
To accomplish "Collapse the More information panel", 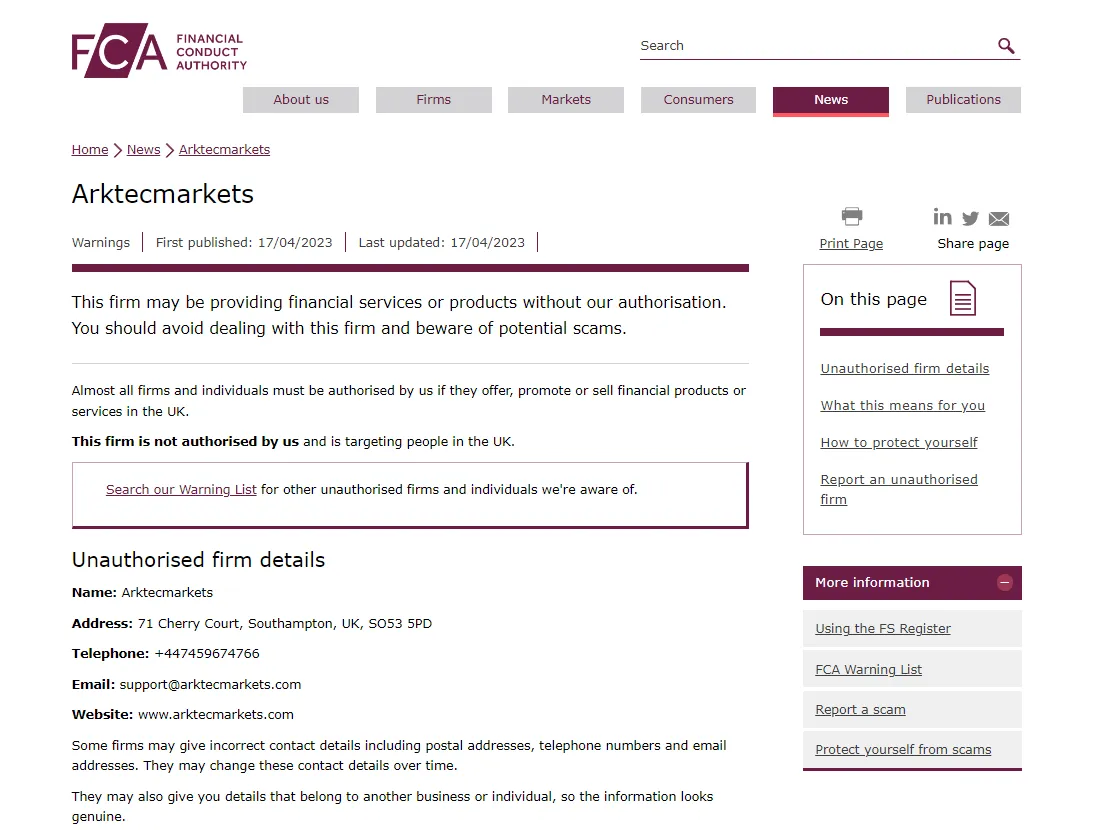I will [x=1004, y=583].
